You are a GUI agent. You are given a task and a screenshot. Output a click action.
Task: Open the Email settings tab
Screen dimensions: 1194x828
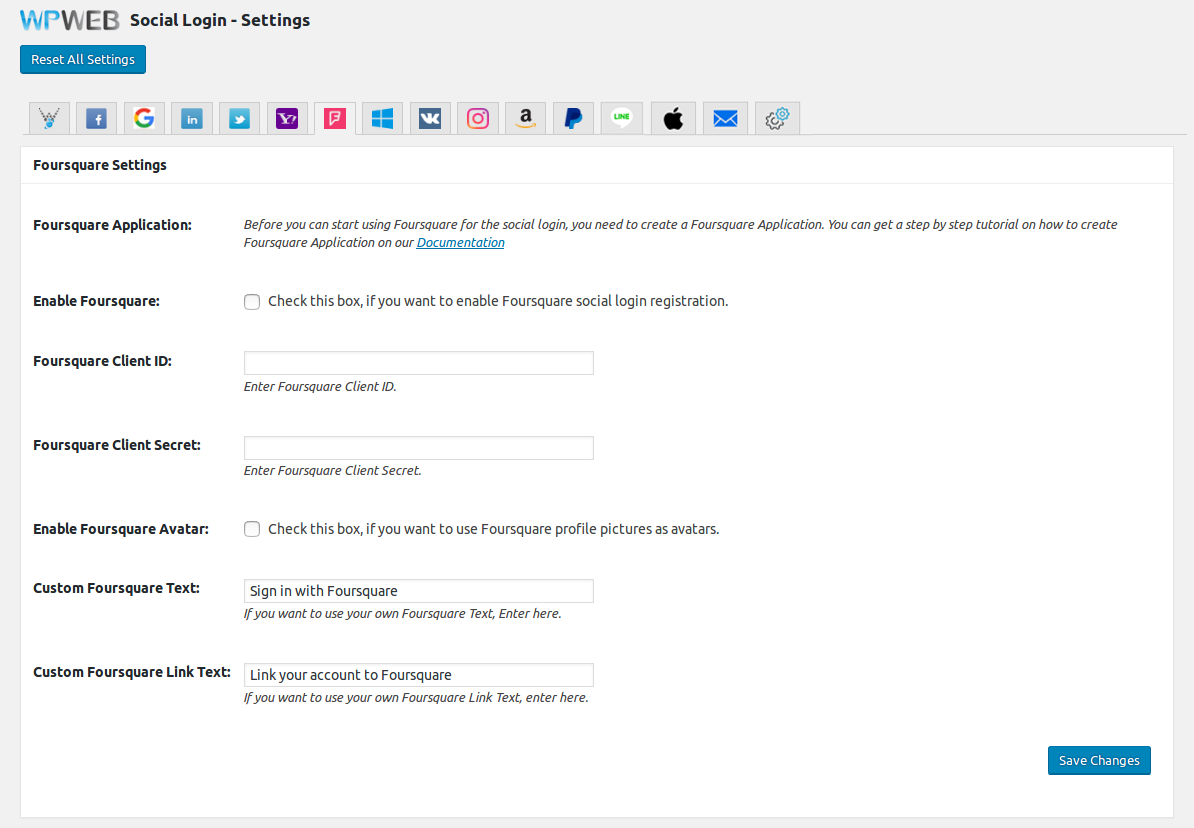725,119
